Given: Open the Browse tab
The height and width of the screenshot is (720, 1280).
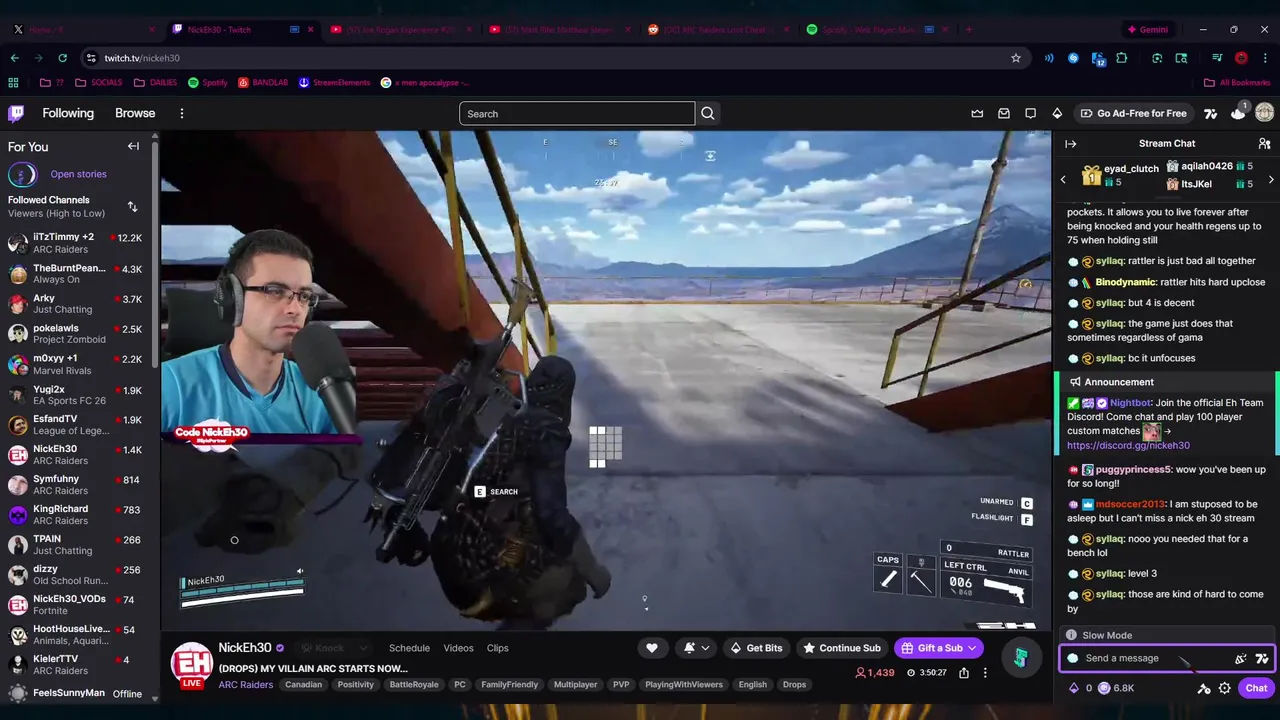Looking at the screenshot, I should point(135,113).
